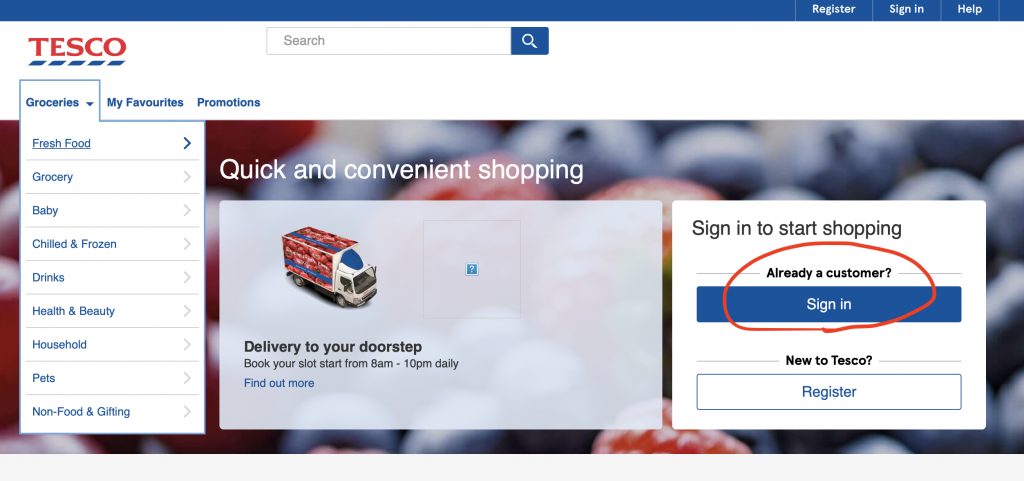
Task: Focus the Search input field
Action: pos(389,41)
